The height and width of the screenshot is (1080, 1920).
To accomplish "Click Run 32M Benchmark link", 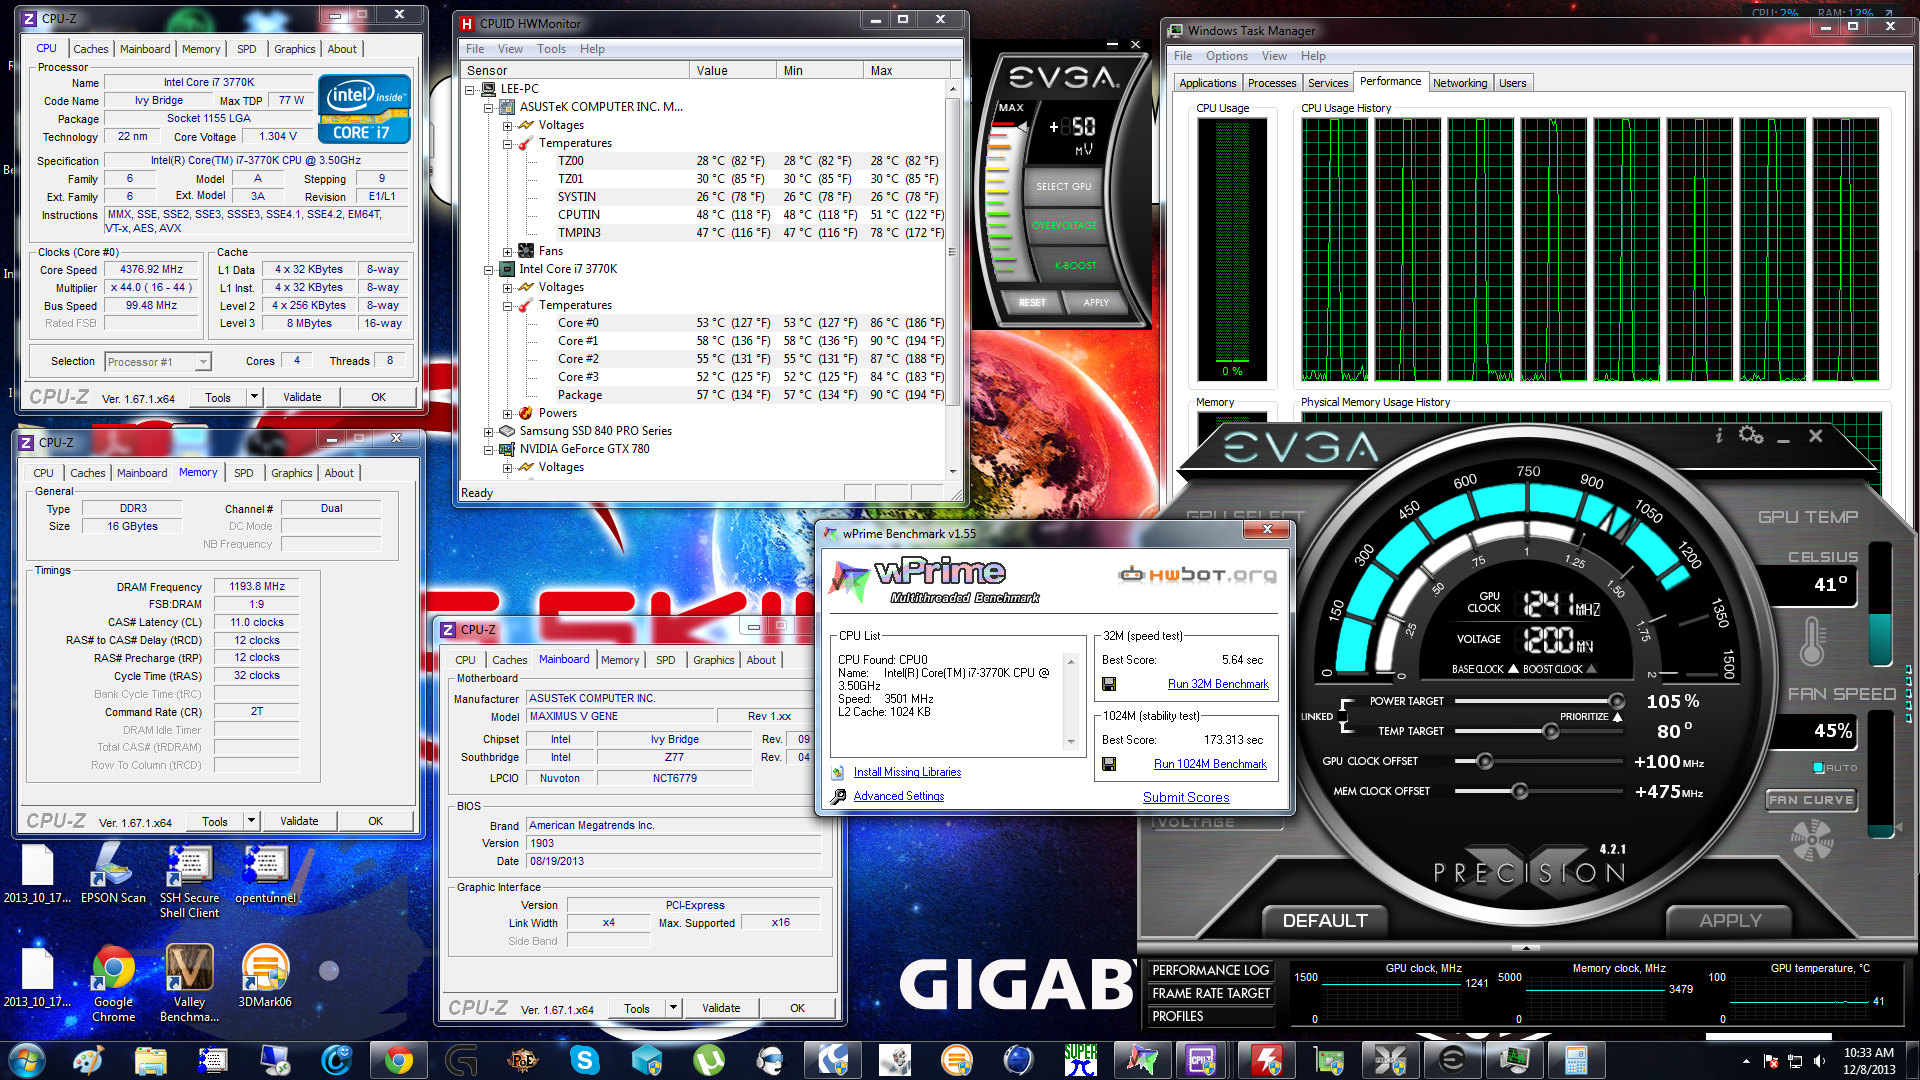I will 1218,684.
